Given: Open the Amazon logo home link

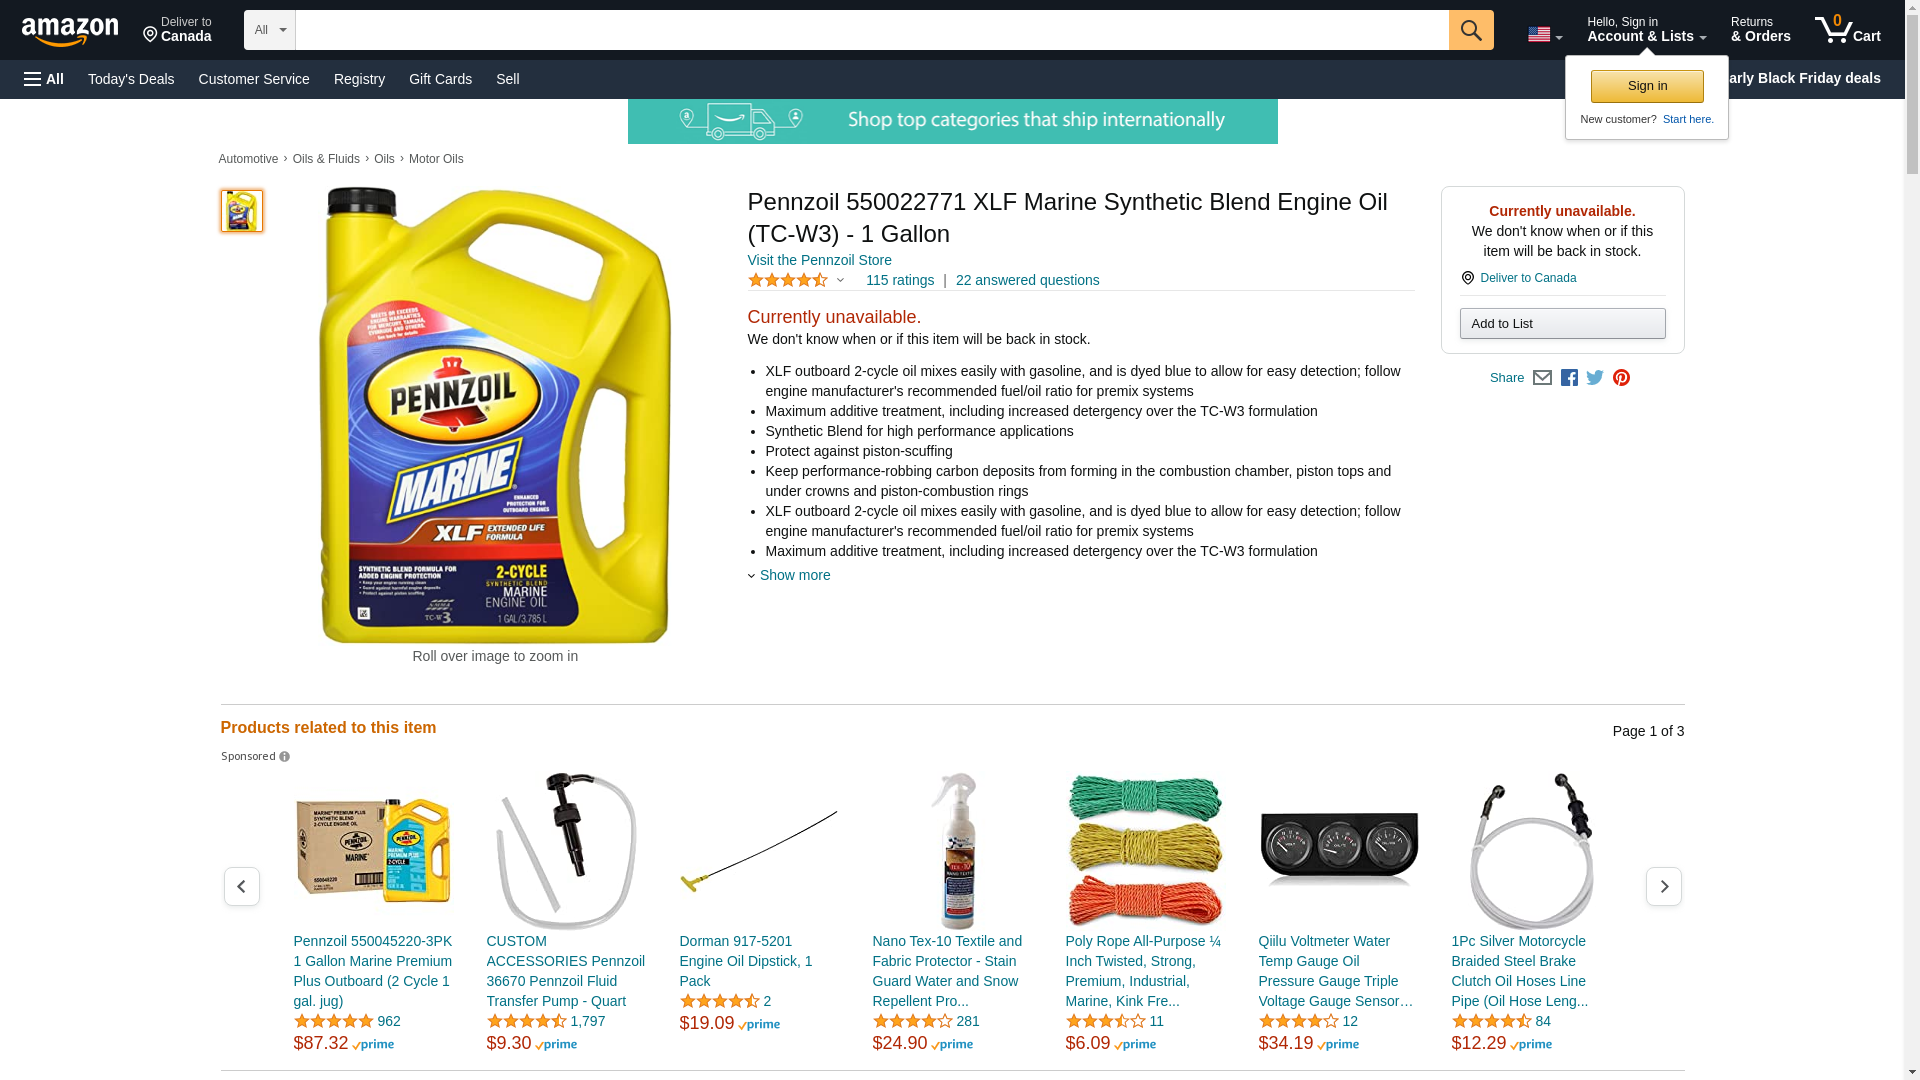Looking at the screenshot, I should point(70,31).
